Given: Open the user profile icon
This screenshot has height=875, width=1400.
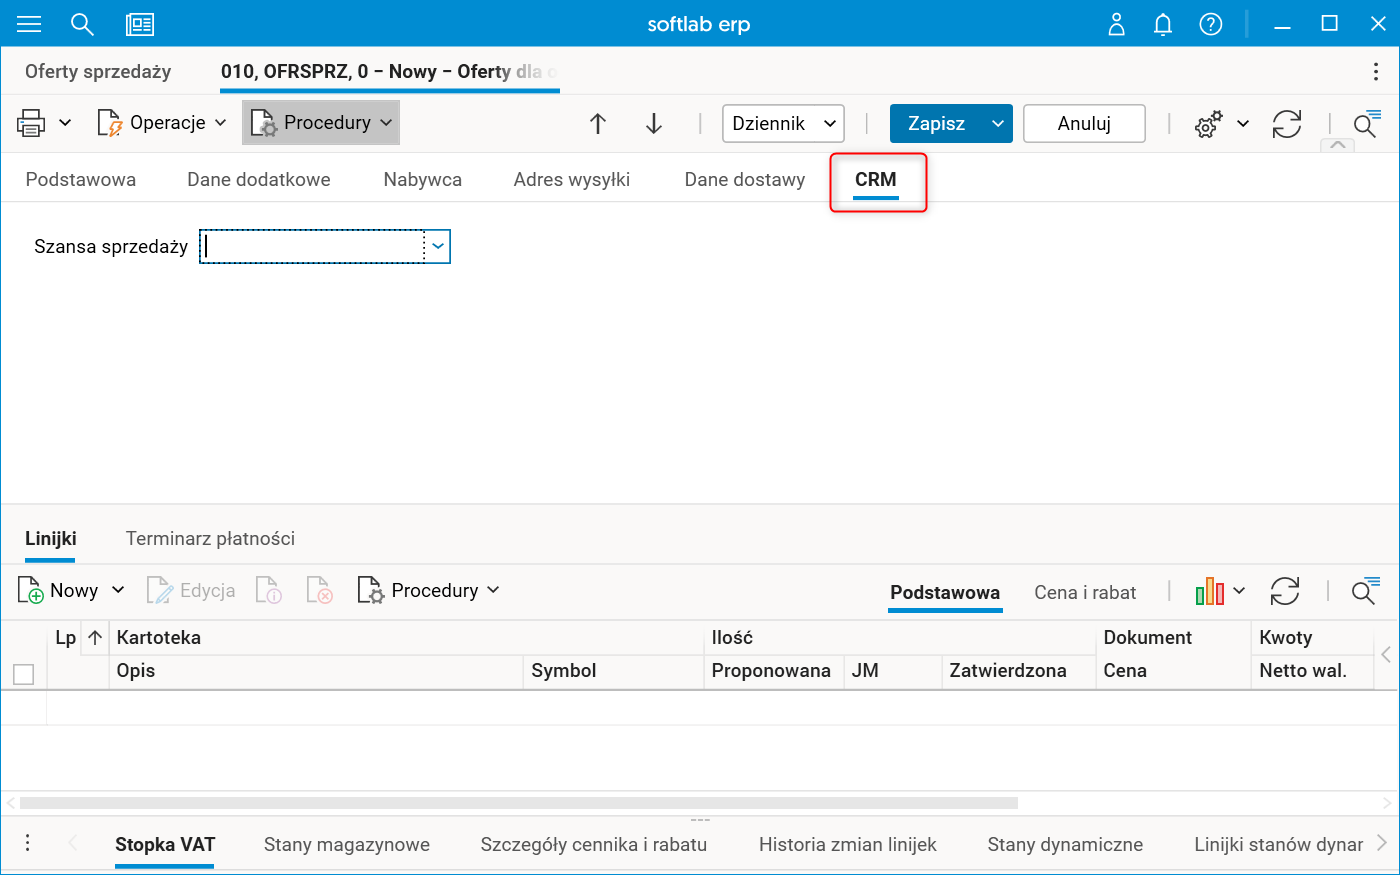Looking at the screenshot, I should point(1117,24).
